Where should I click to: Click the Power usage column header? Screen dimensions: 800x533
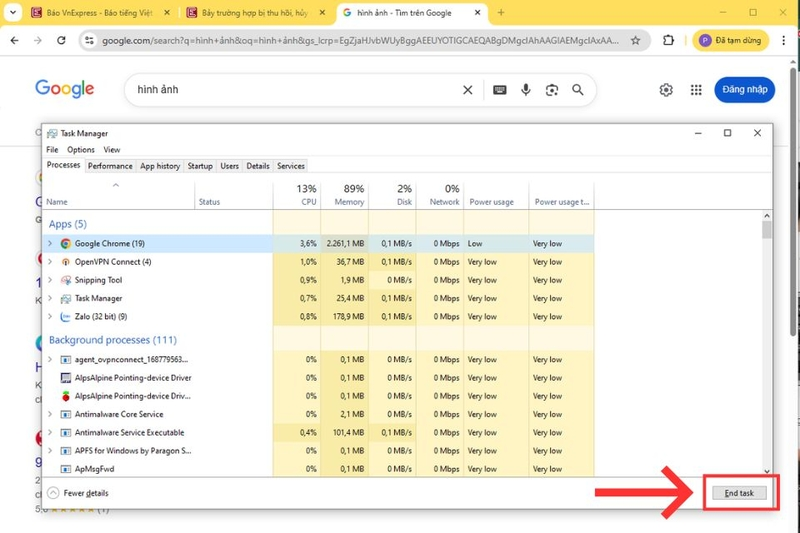tap(496, 195)
